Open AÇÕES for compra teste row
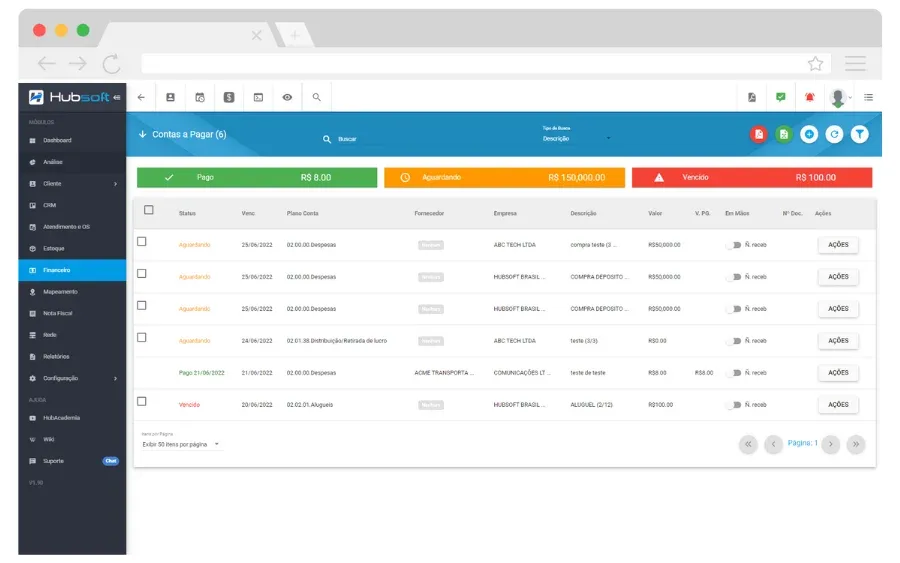 pyautogui.click(x=838, y=245)
